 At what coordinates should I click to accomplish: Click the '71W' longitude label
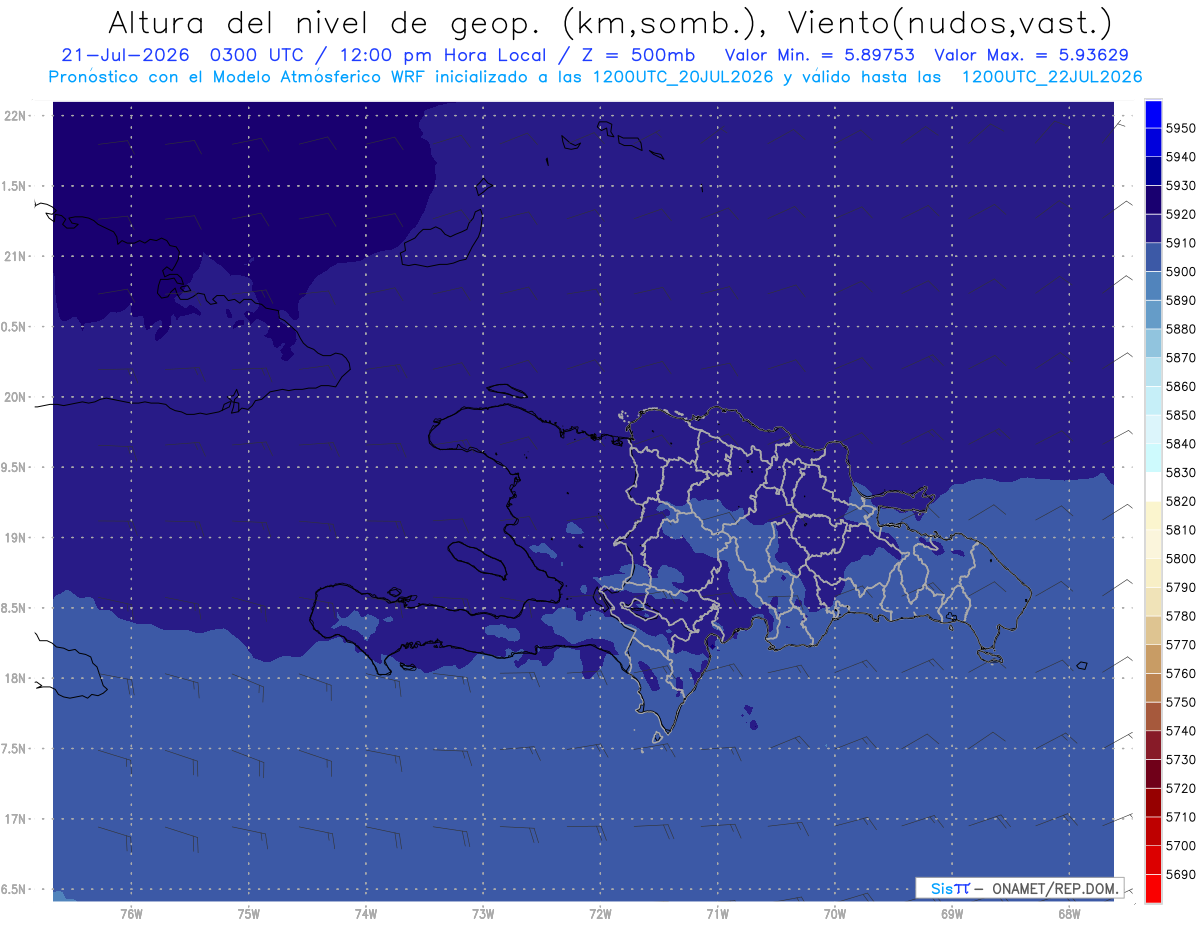717,913
